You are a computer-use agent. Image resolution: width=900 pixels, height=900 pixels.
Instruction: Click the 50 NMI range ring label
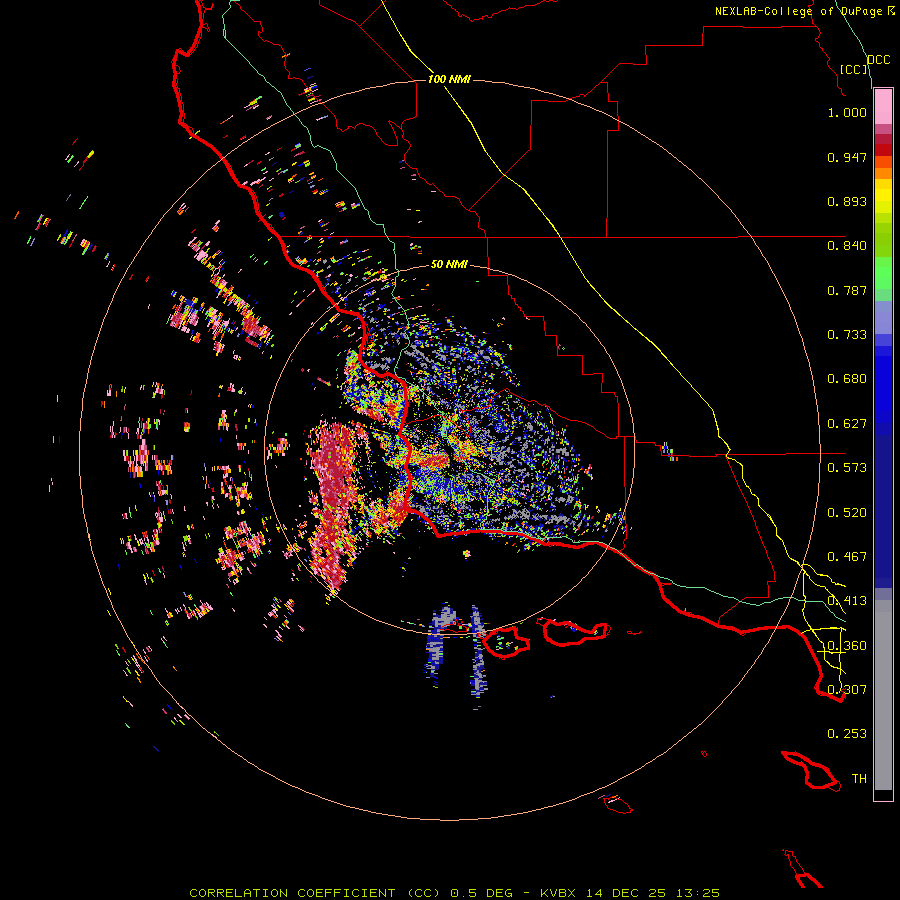tap(449, 264)
